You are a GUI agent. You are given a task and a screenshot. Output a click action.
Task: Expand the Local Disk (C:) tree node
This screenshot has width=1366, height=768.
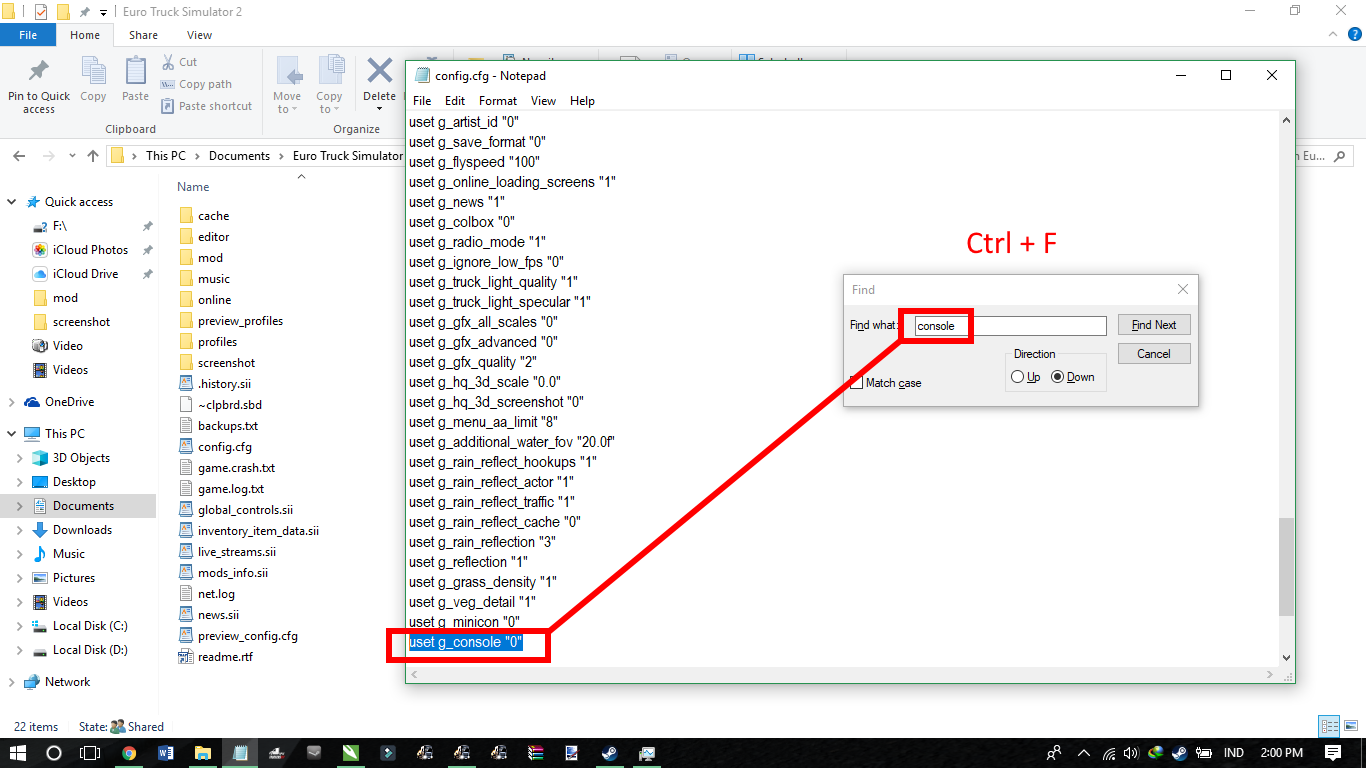point(20,626)
